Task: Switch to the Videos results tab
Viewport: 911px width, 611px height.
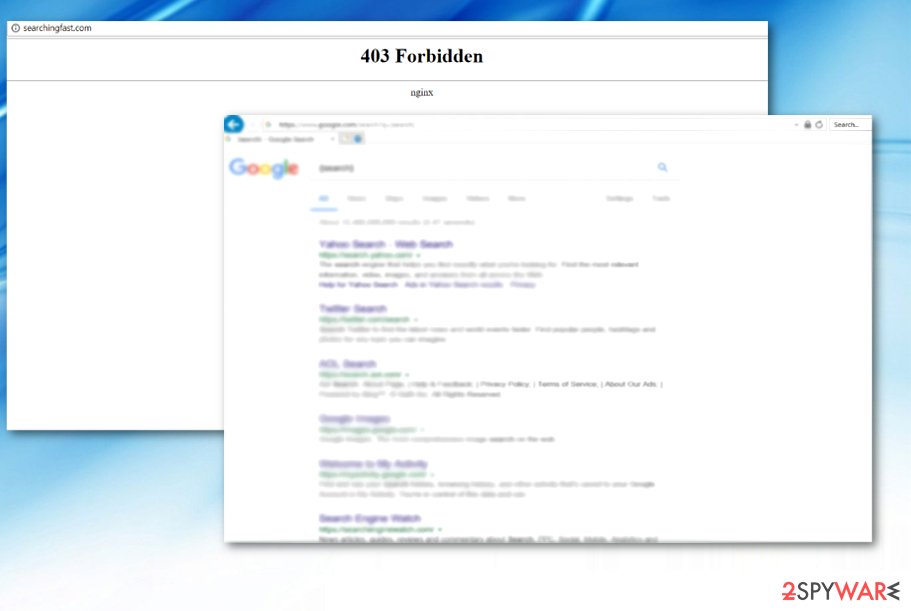Action: point(478,199)
